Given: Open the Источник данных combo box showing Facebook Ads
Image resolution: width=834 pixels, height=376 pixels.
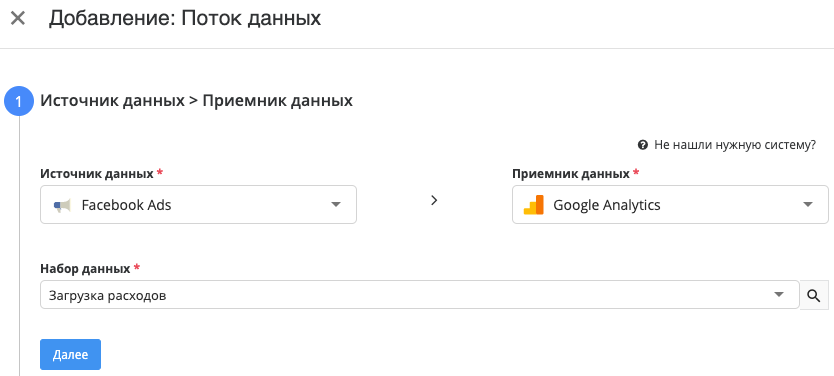Looking at the screenshot, I should click(x=198, y=204).
